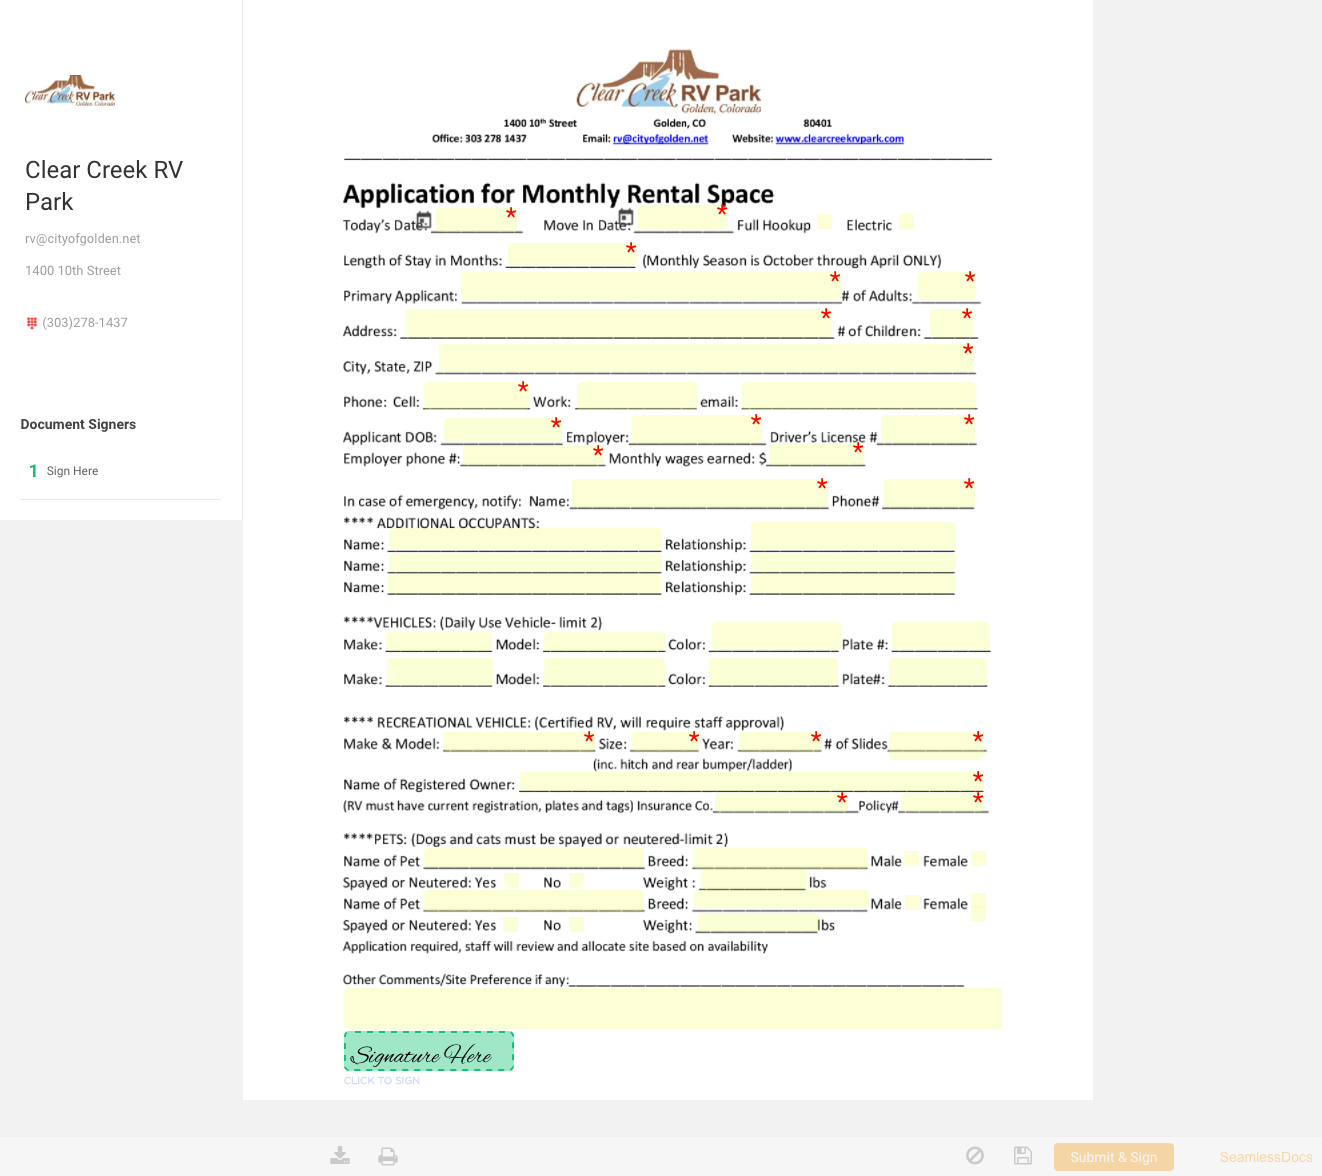Select the Sign Here signer entry

click(x=72, y=471)
